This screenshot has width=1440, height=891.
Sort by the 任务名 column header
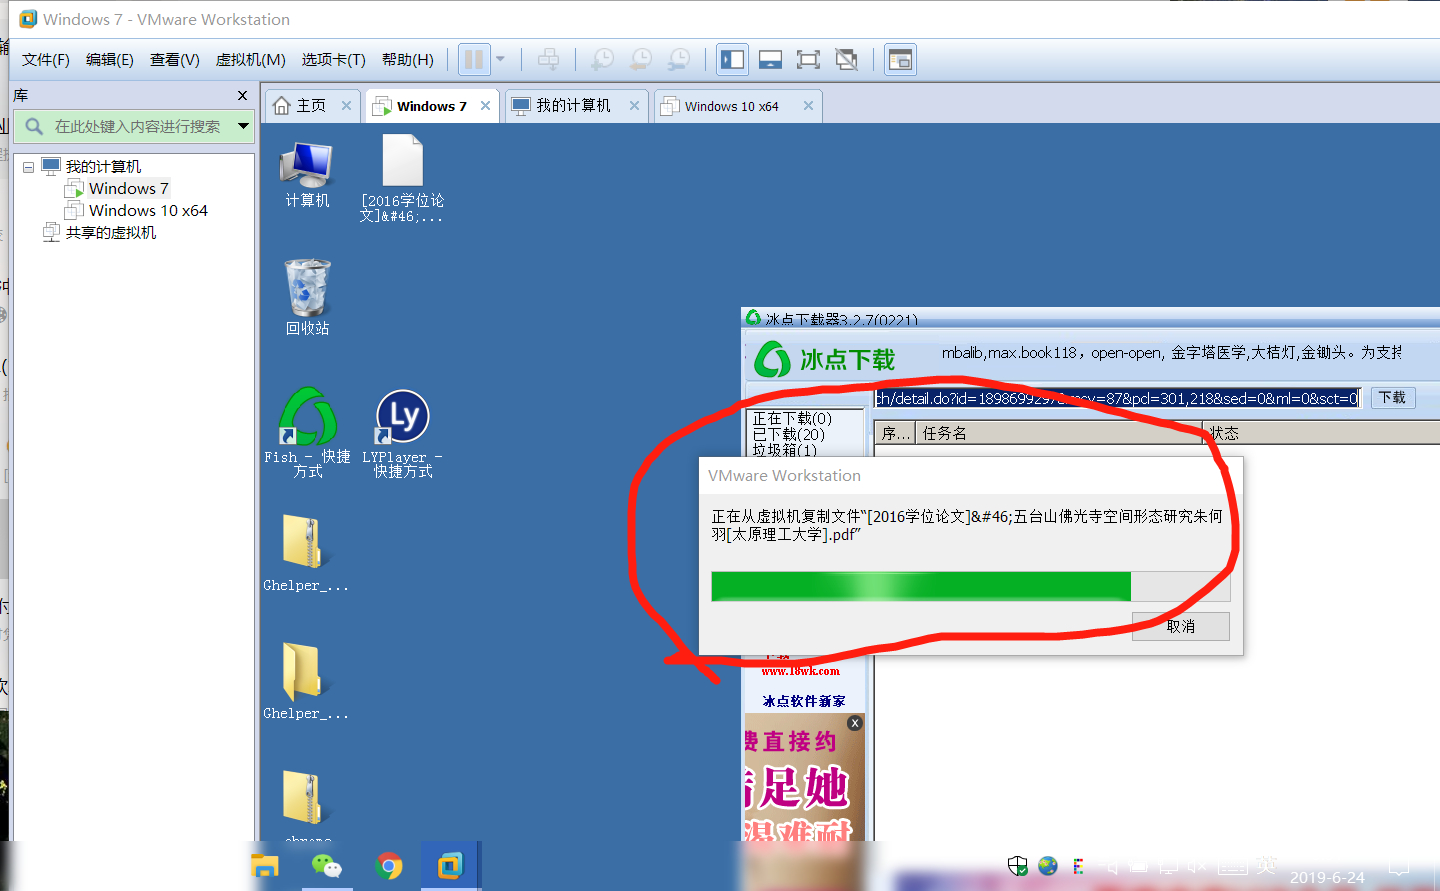pyautogui.click(x=1058, y=433)
